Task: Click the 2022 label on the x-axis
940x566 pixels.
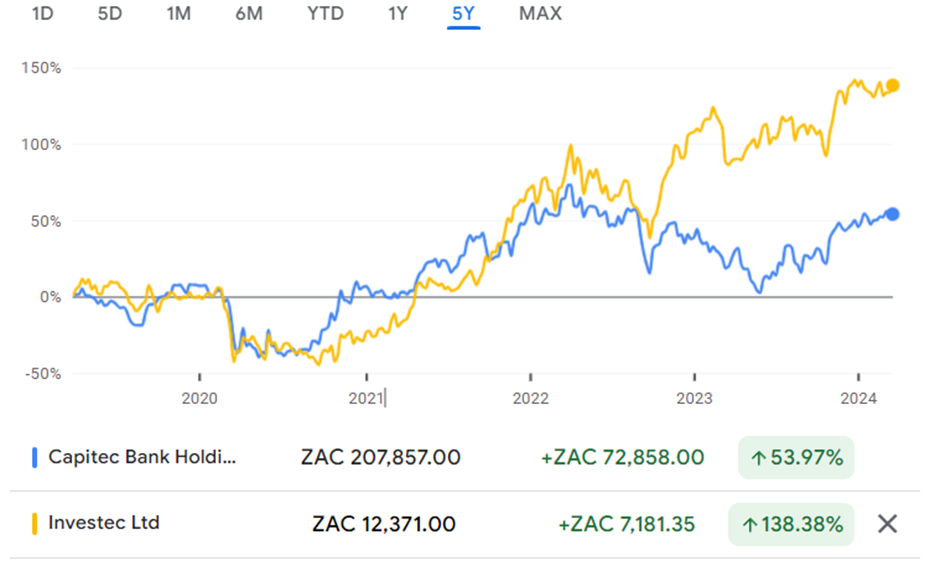Action: click(530, 398)
